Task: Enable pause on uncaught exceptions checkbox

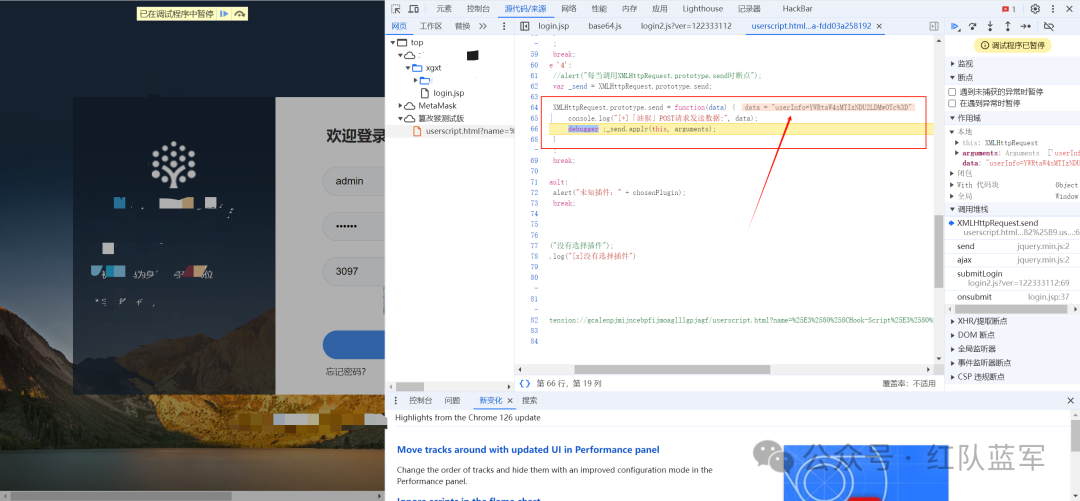Action: pyautogui.click(x=952, y=91)
